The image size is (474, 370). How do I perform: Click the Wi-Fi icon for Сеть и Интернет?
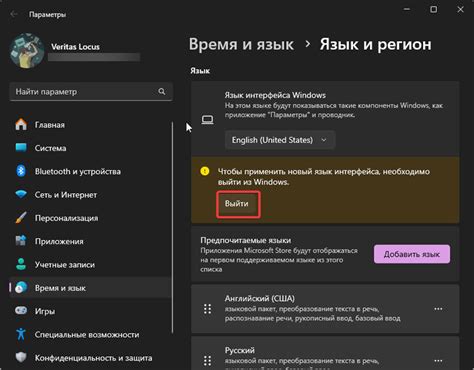21,194
